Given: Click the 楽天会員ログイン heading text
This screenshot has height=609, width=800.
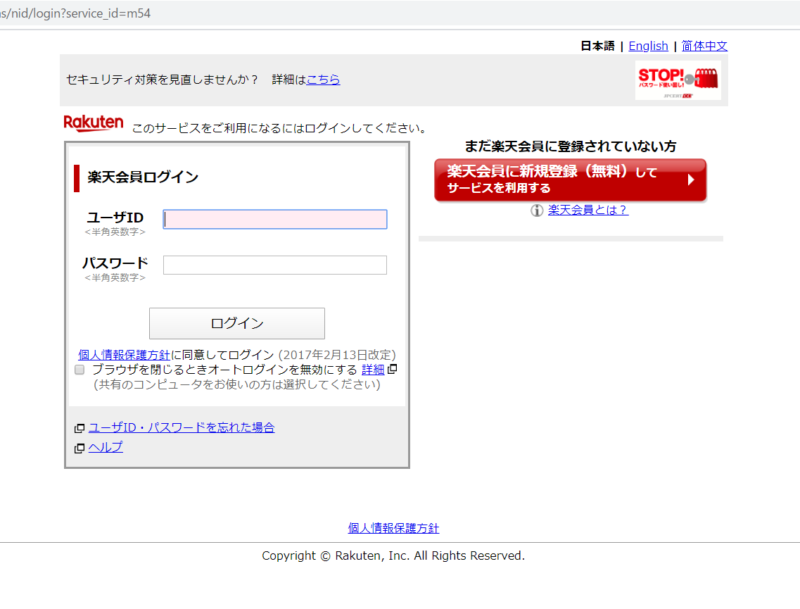Looking at the screenshot, I should click(x=143, y=177).
